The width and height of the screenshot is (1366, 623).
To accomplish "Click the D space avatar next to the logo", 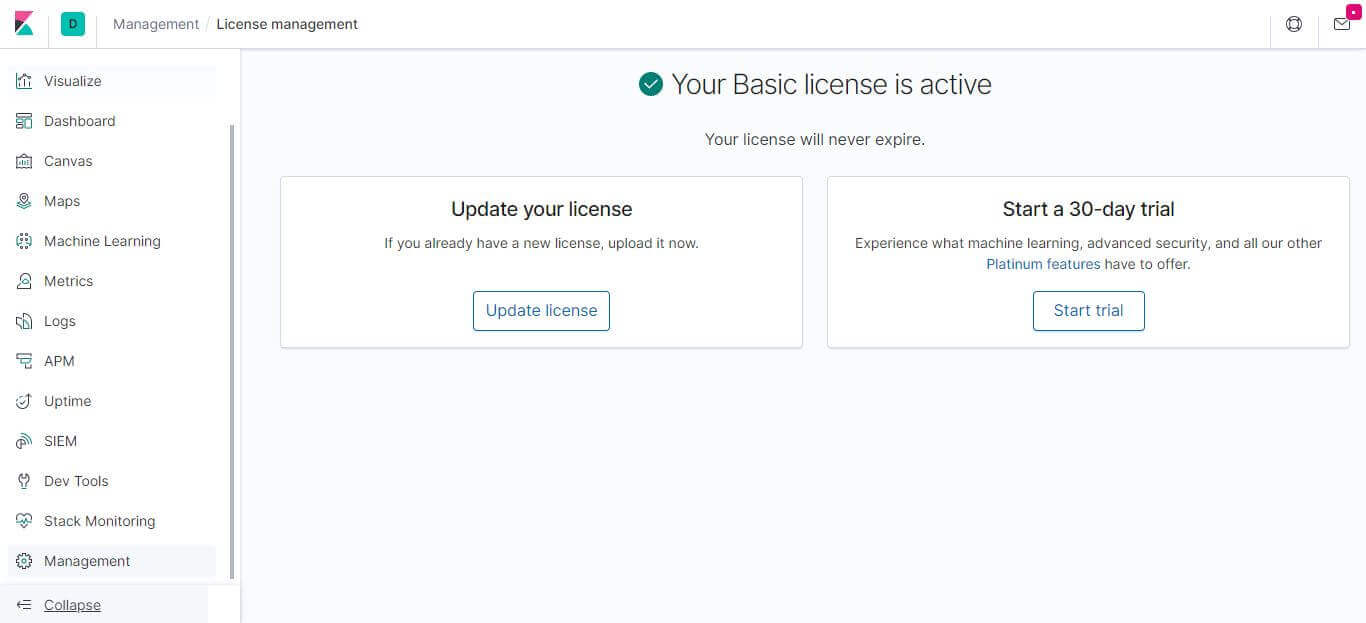I will [x=72, y=22].
